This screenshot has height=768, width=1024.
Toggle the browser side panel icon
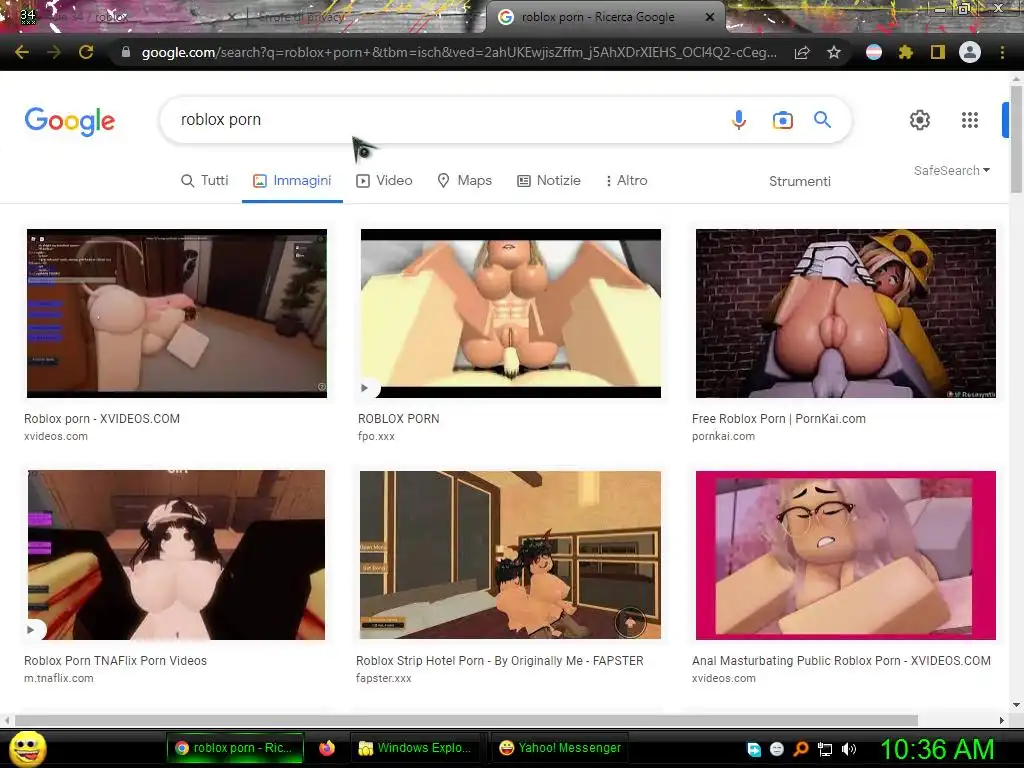[x=938, y=52]
